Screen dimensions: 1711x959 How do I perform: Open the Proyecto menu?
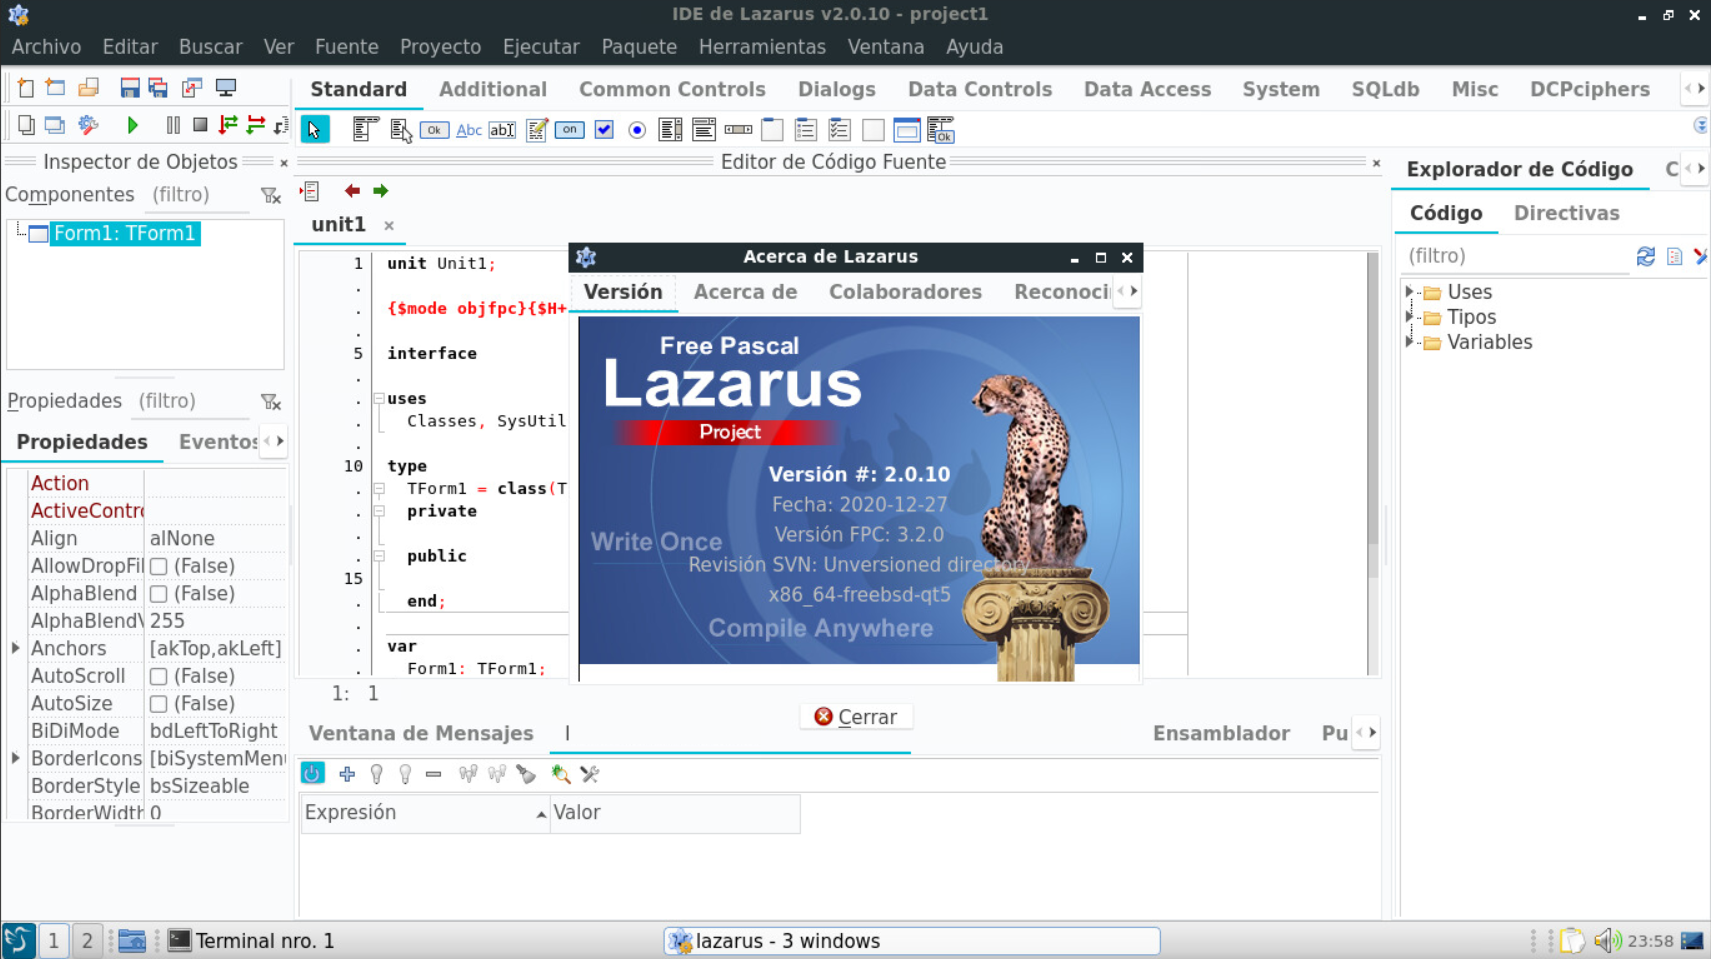click(x=440, y=47)
